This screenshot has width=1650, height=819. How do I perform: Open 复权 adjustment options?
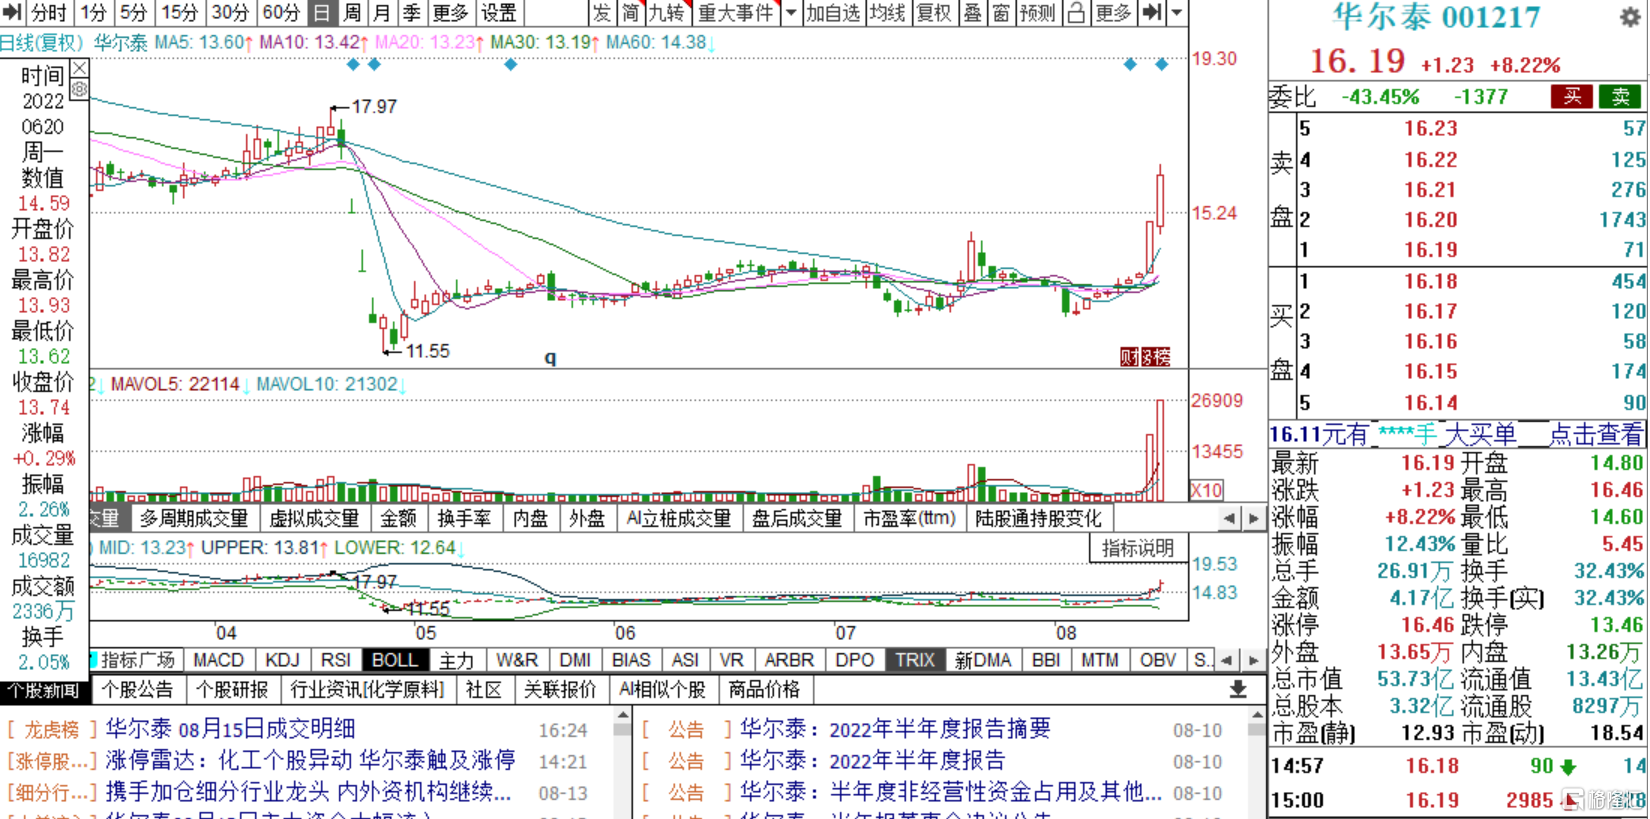(935, 13)
